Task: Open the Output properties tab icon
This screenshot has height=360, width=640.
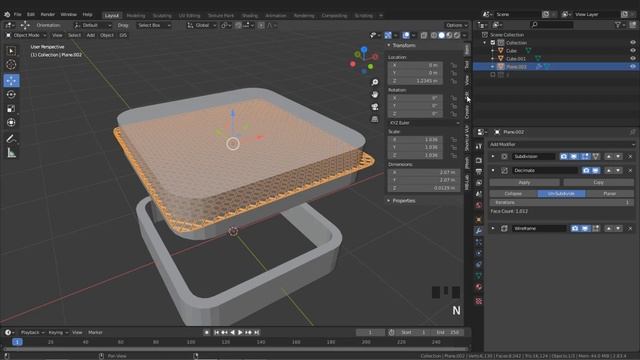Action: tap(479, 171)
